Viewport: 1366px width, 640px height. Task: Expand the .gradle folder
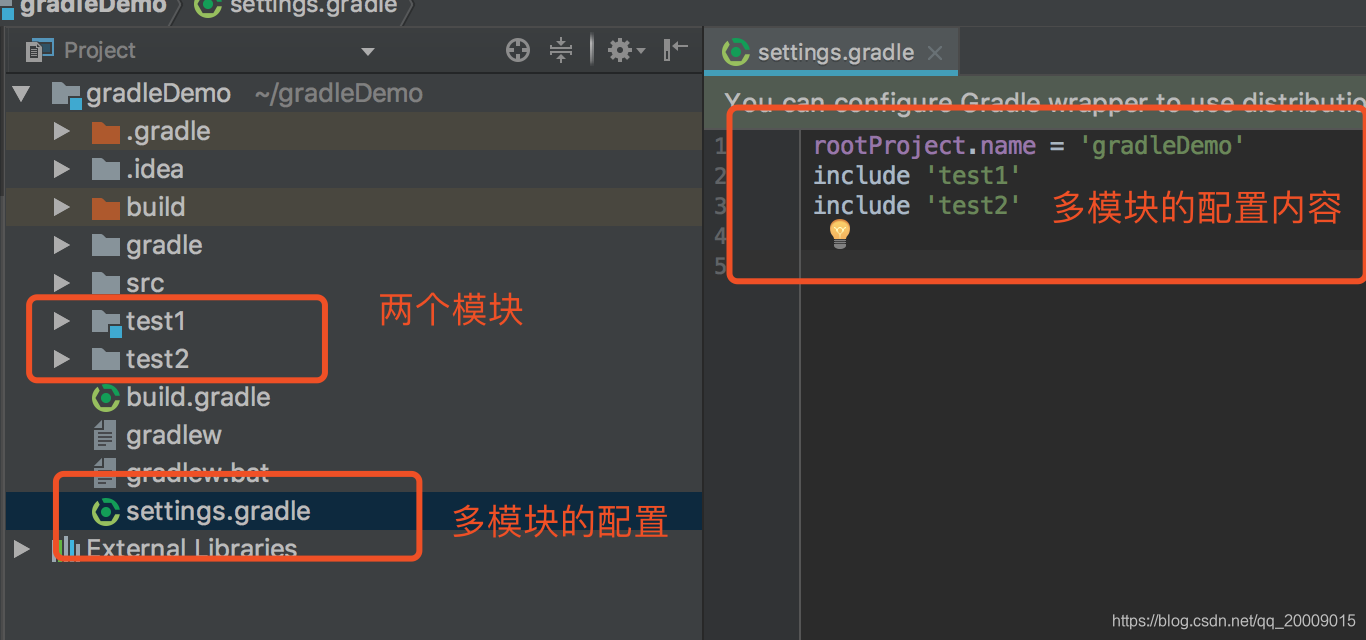[61, 131]
